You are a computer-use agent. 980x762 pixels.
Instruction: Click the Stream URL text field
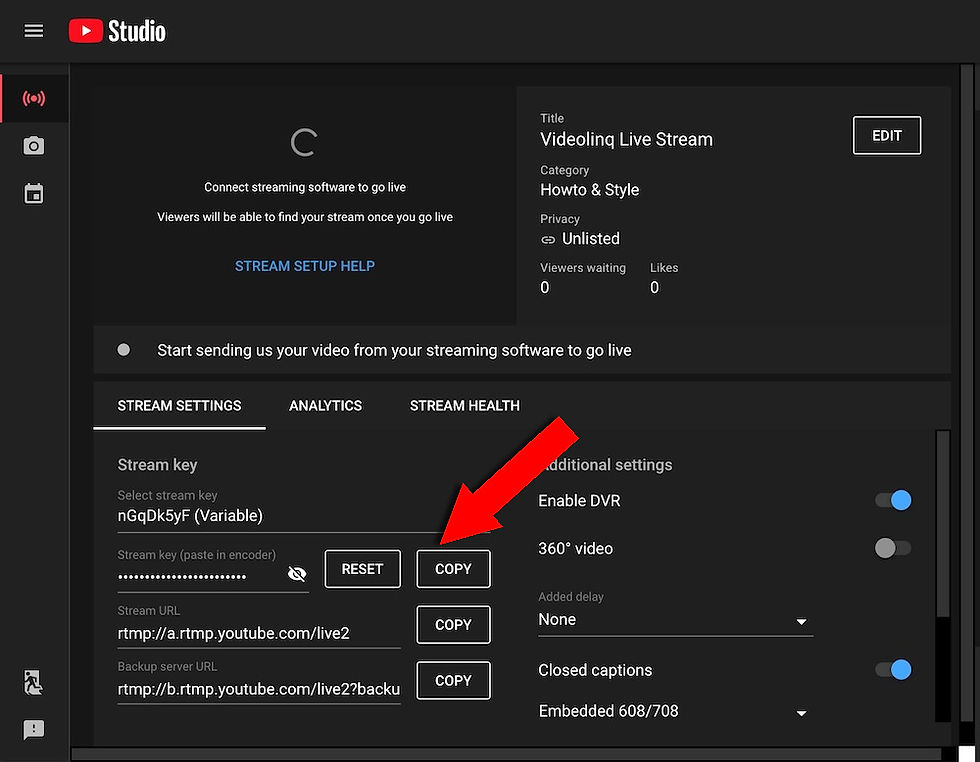tap(259, 633)
